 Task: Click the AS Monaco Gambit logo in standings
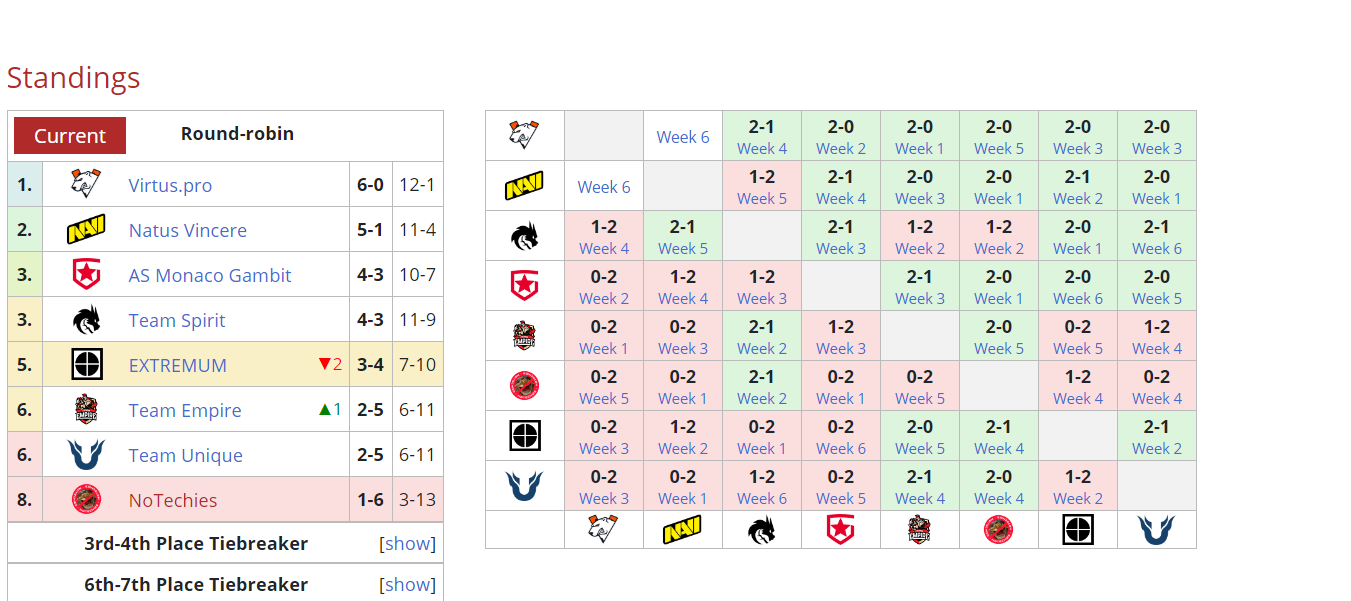[86, 275]
